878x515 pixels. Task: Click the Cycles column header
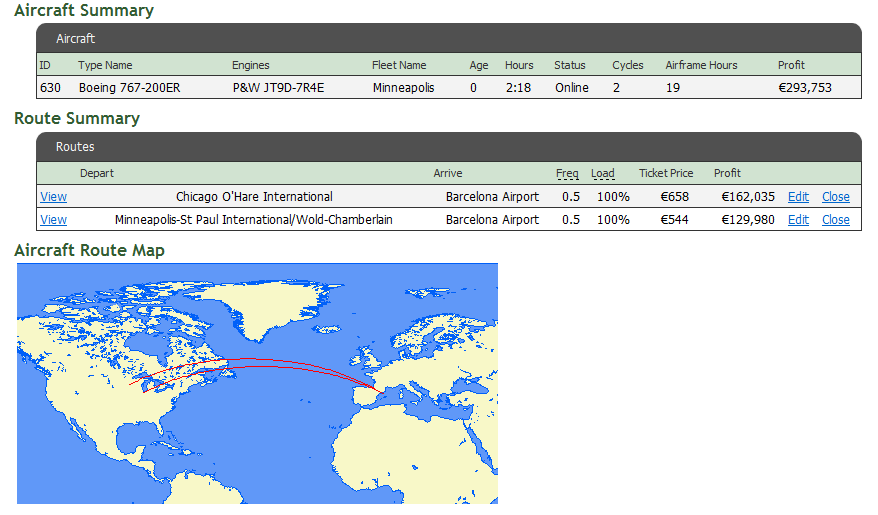click(628, 65)
